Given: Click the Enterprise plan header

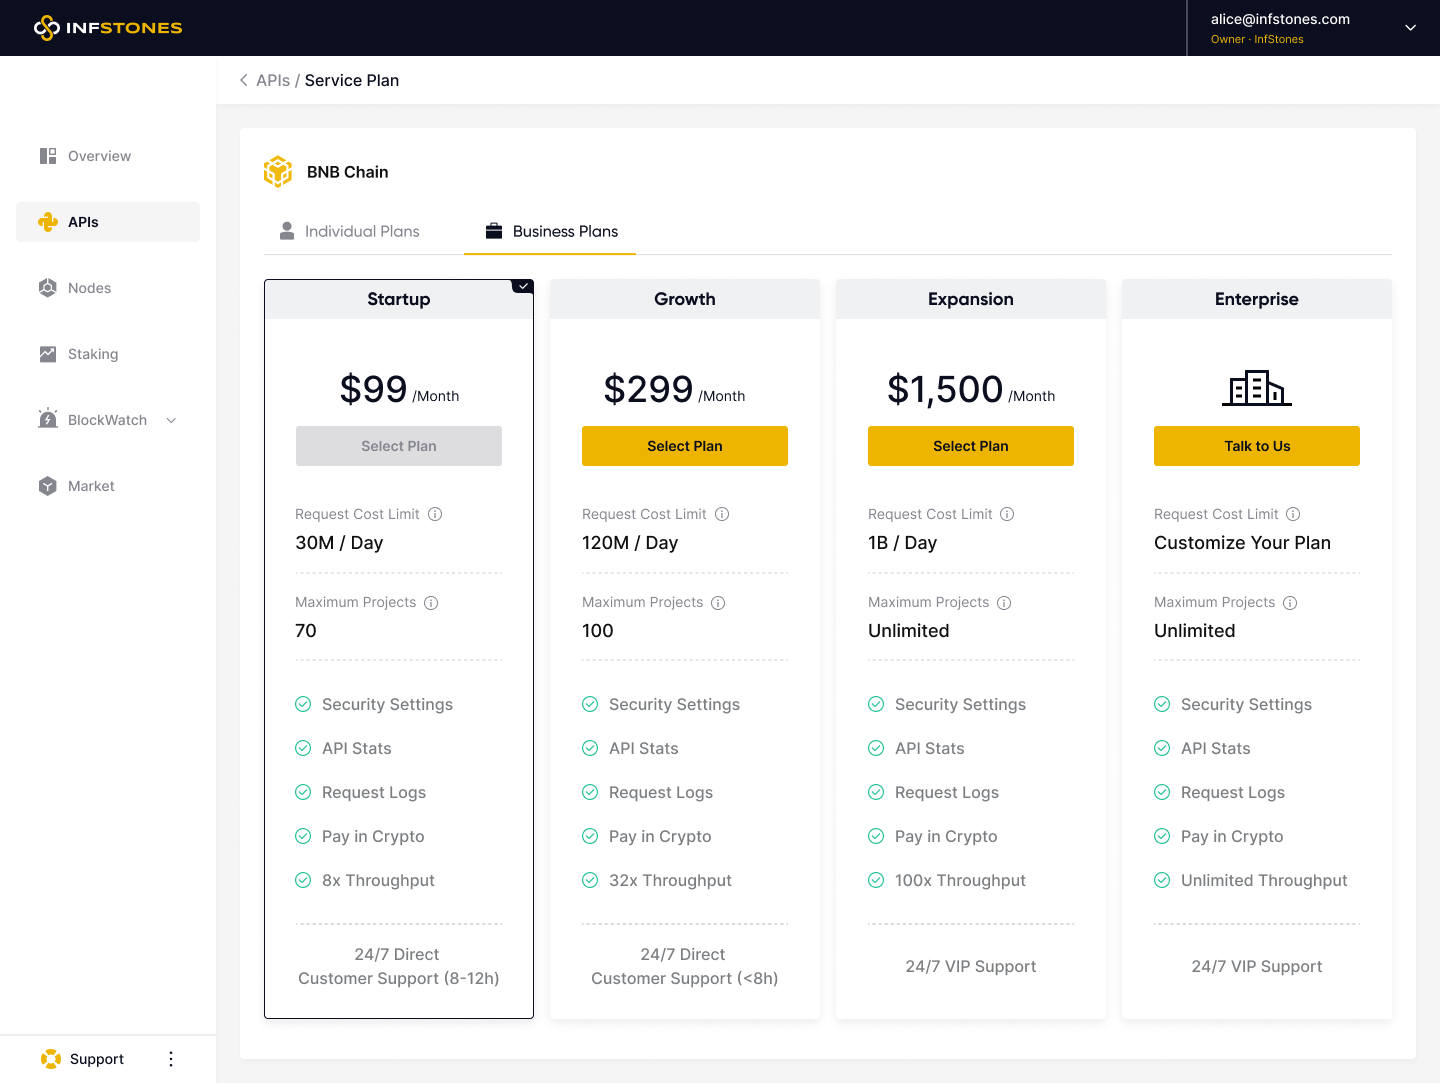Looking at the screenshot, I should [x=1257, y=299].
